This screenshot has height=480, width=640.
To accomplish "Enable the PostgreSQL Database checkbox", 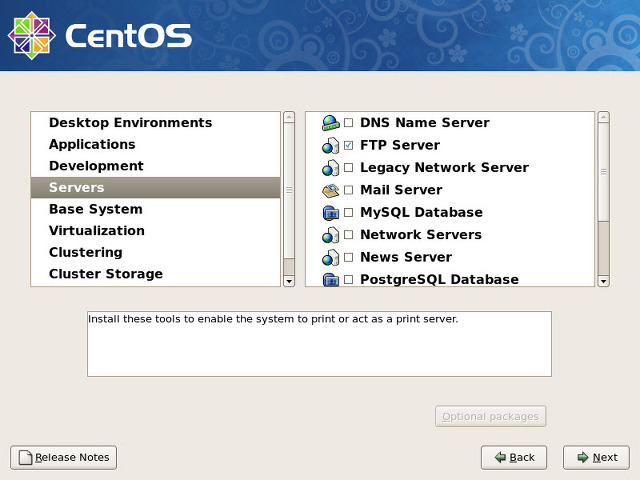I will click(x=349, y=280).
